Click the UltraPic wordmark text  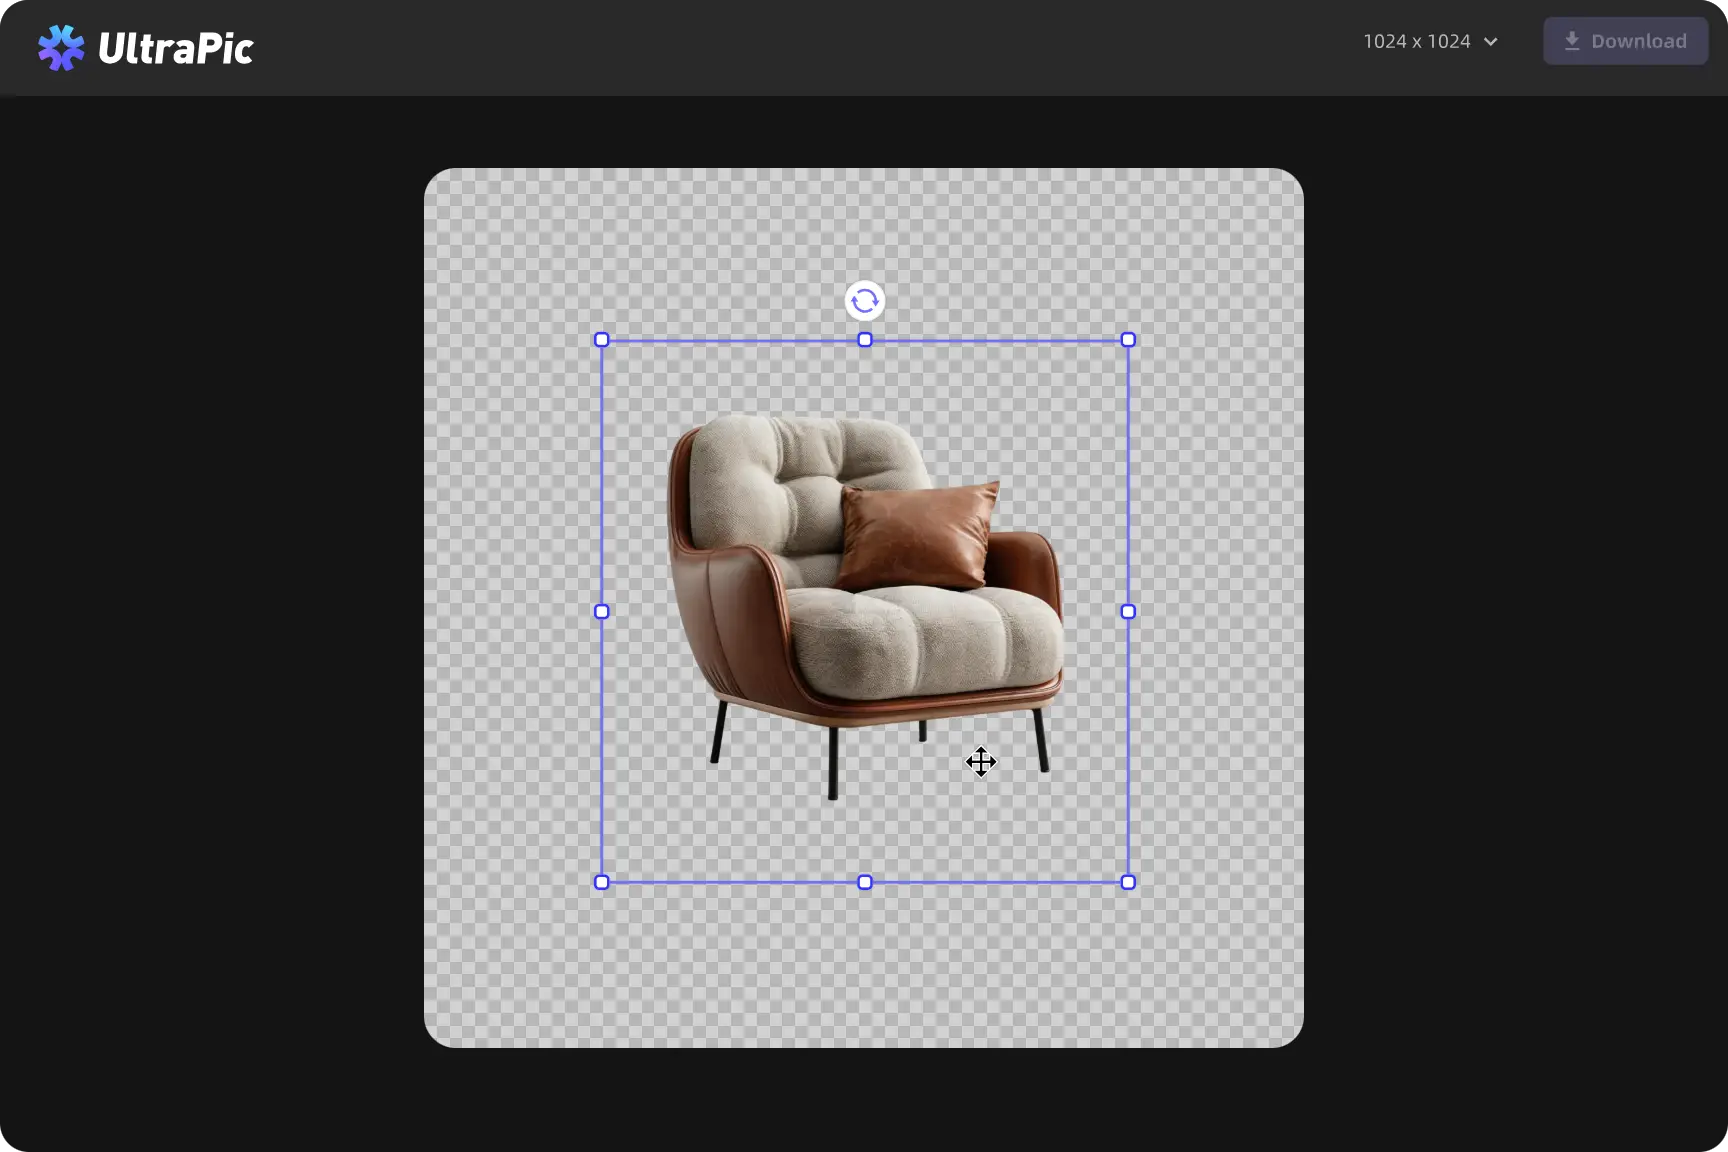(176, 48)
